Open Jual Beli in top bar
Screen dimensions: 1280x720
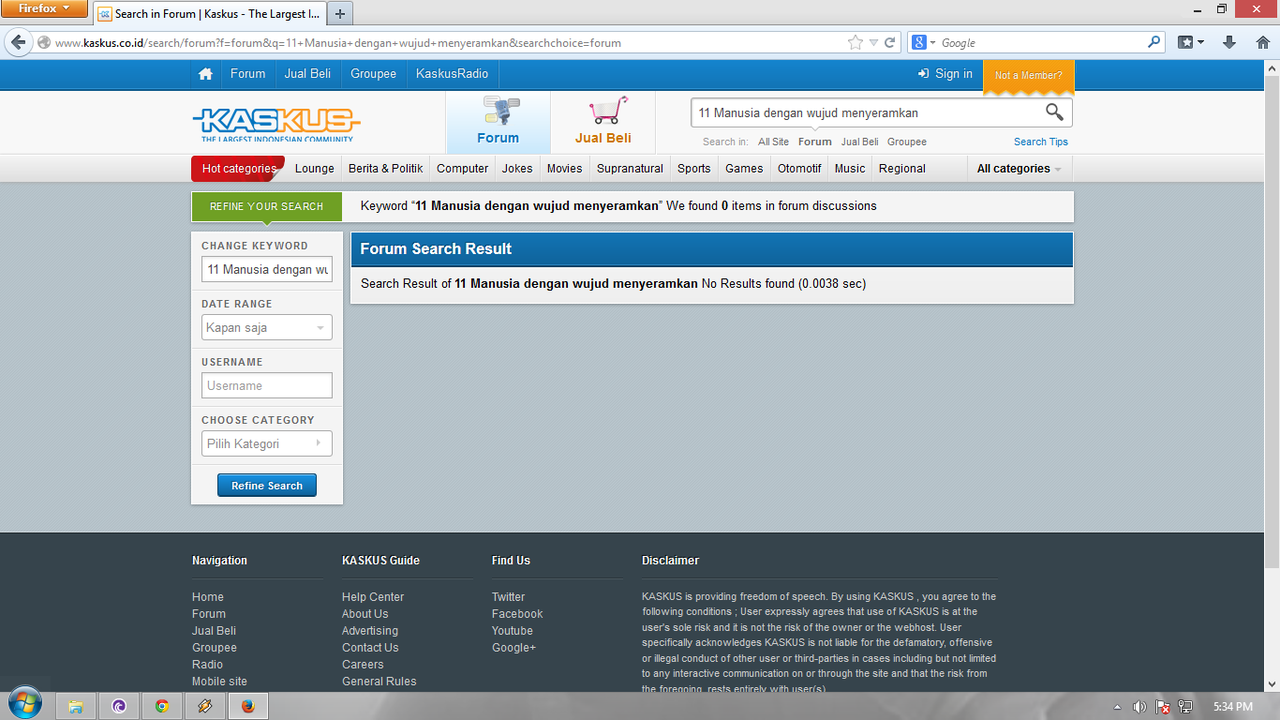(x=308, y=74)
